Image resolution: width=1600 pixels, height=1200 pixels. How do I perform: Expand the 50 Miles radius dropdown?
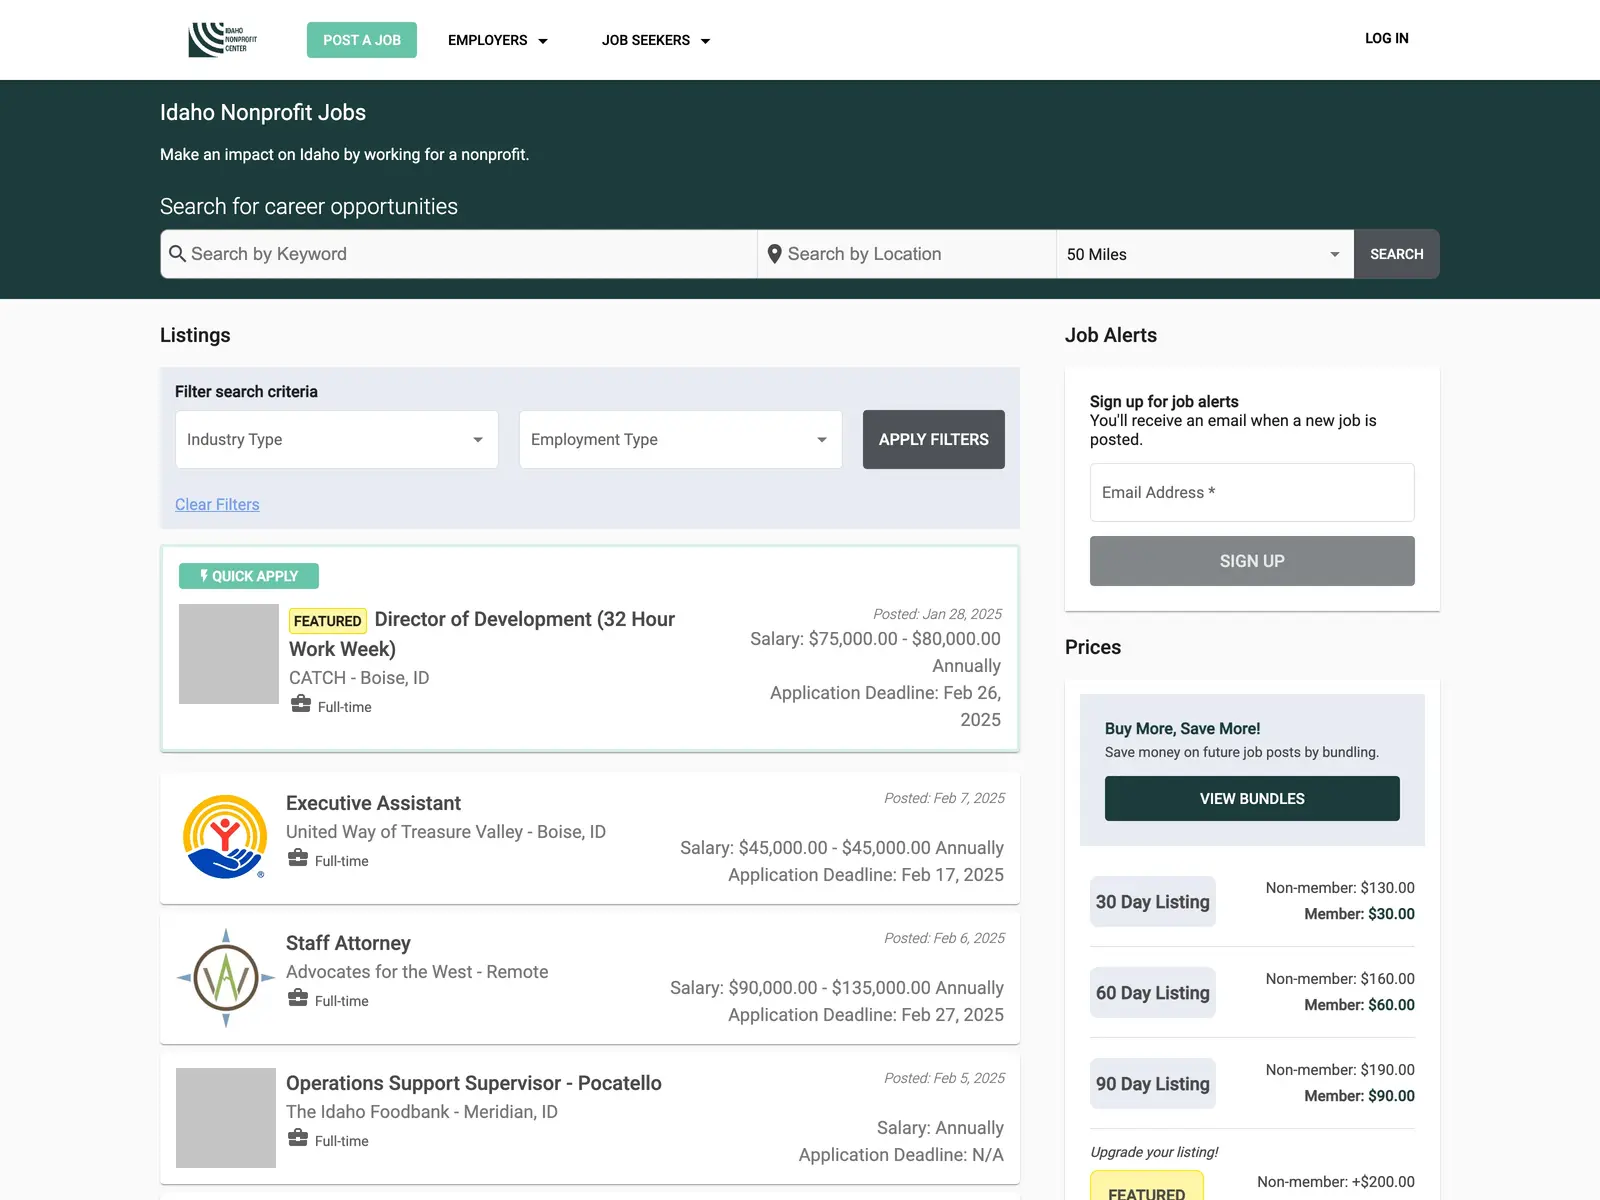coord(1205,254)
